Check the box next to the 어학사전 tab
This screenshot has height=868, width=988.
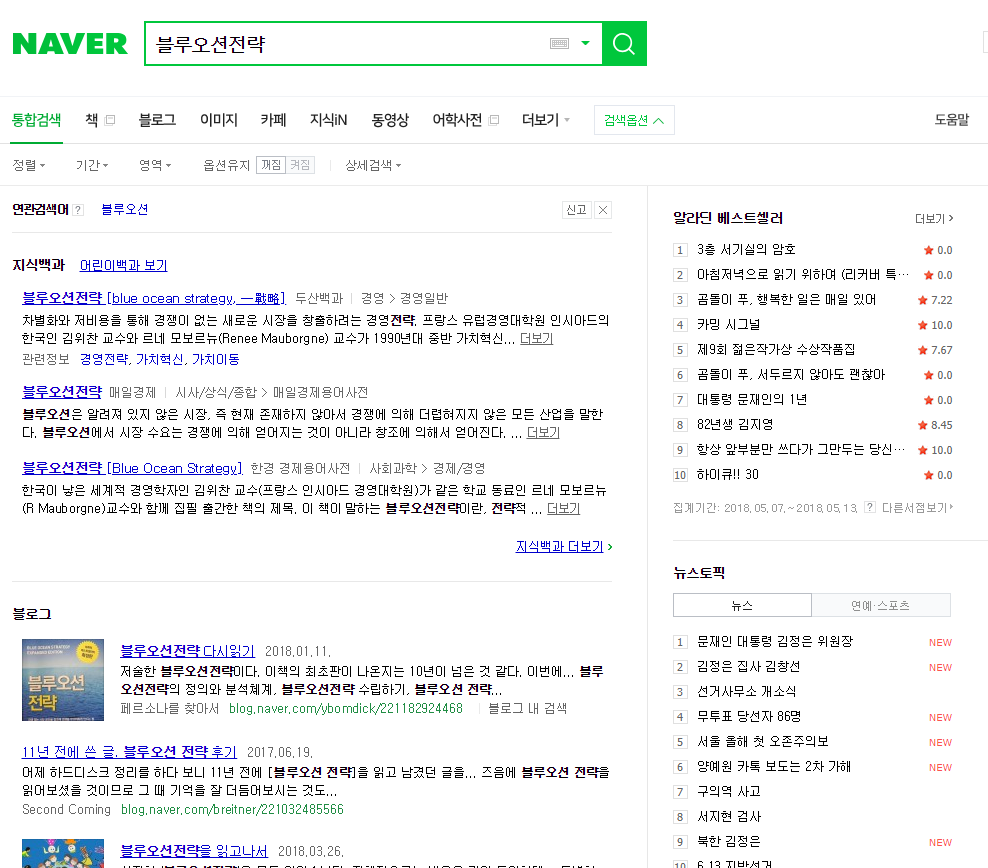(494, 118)
